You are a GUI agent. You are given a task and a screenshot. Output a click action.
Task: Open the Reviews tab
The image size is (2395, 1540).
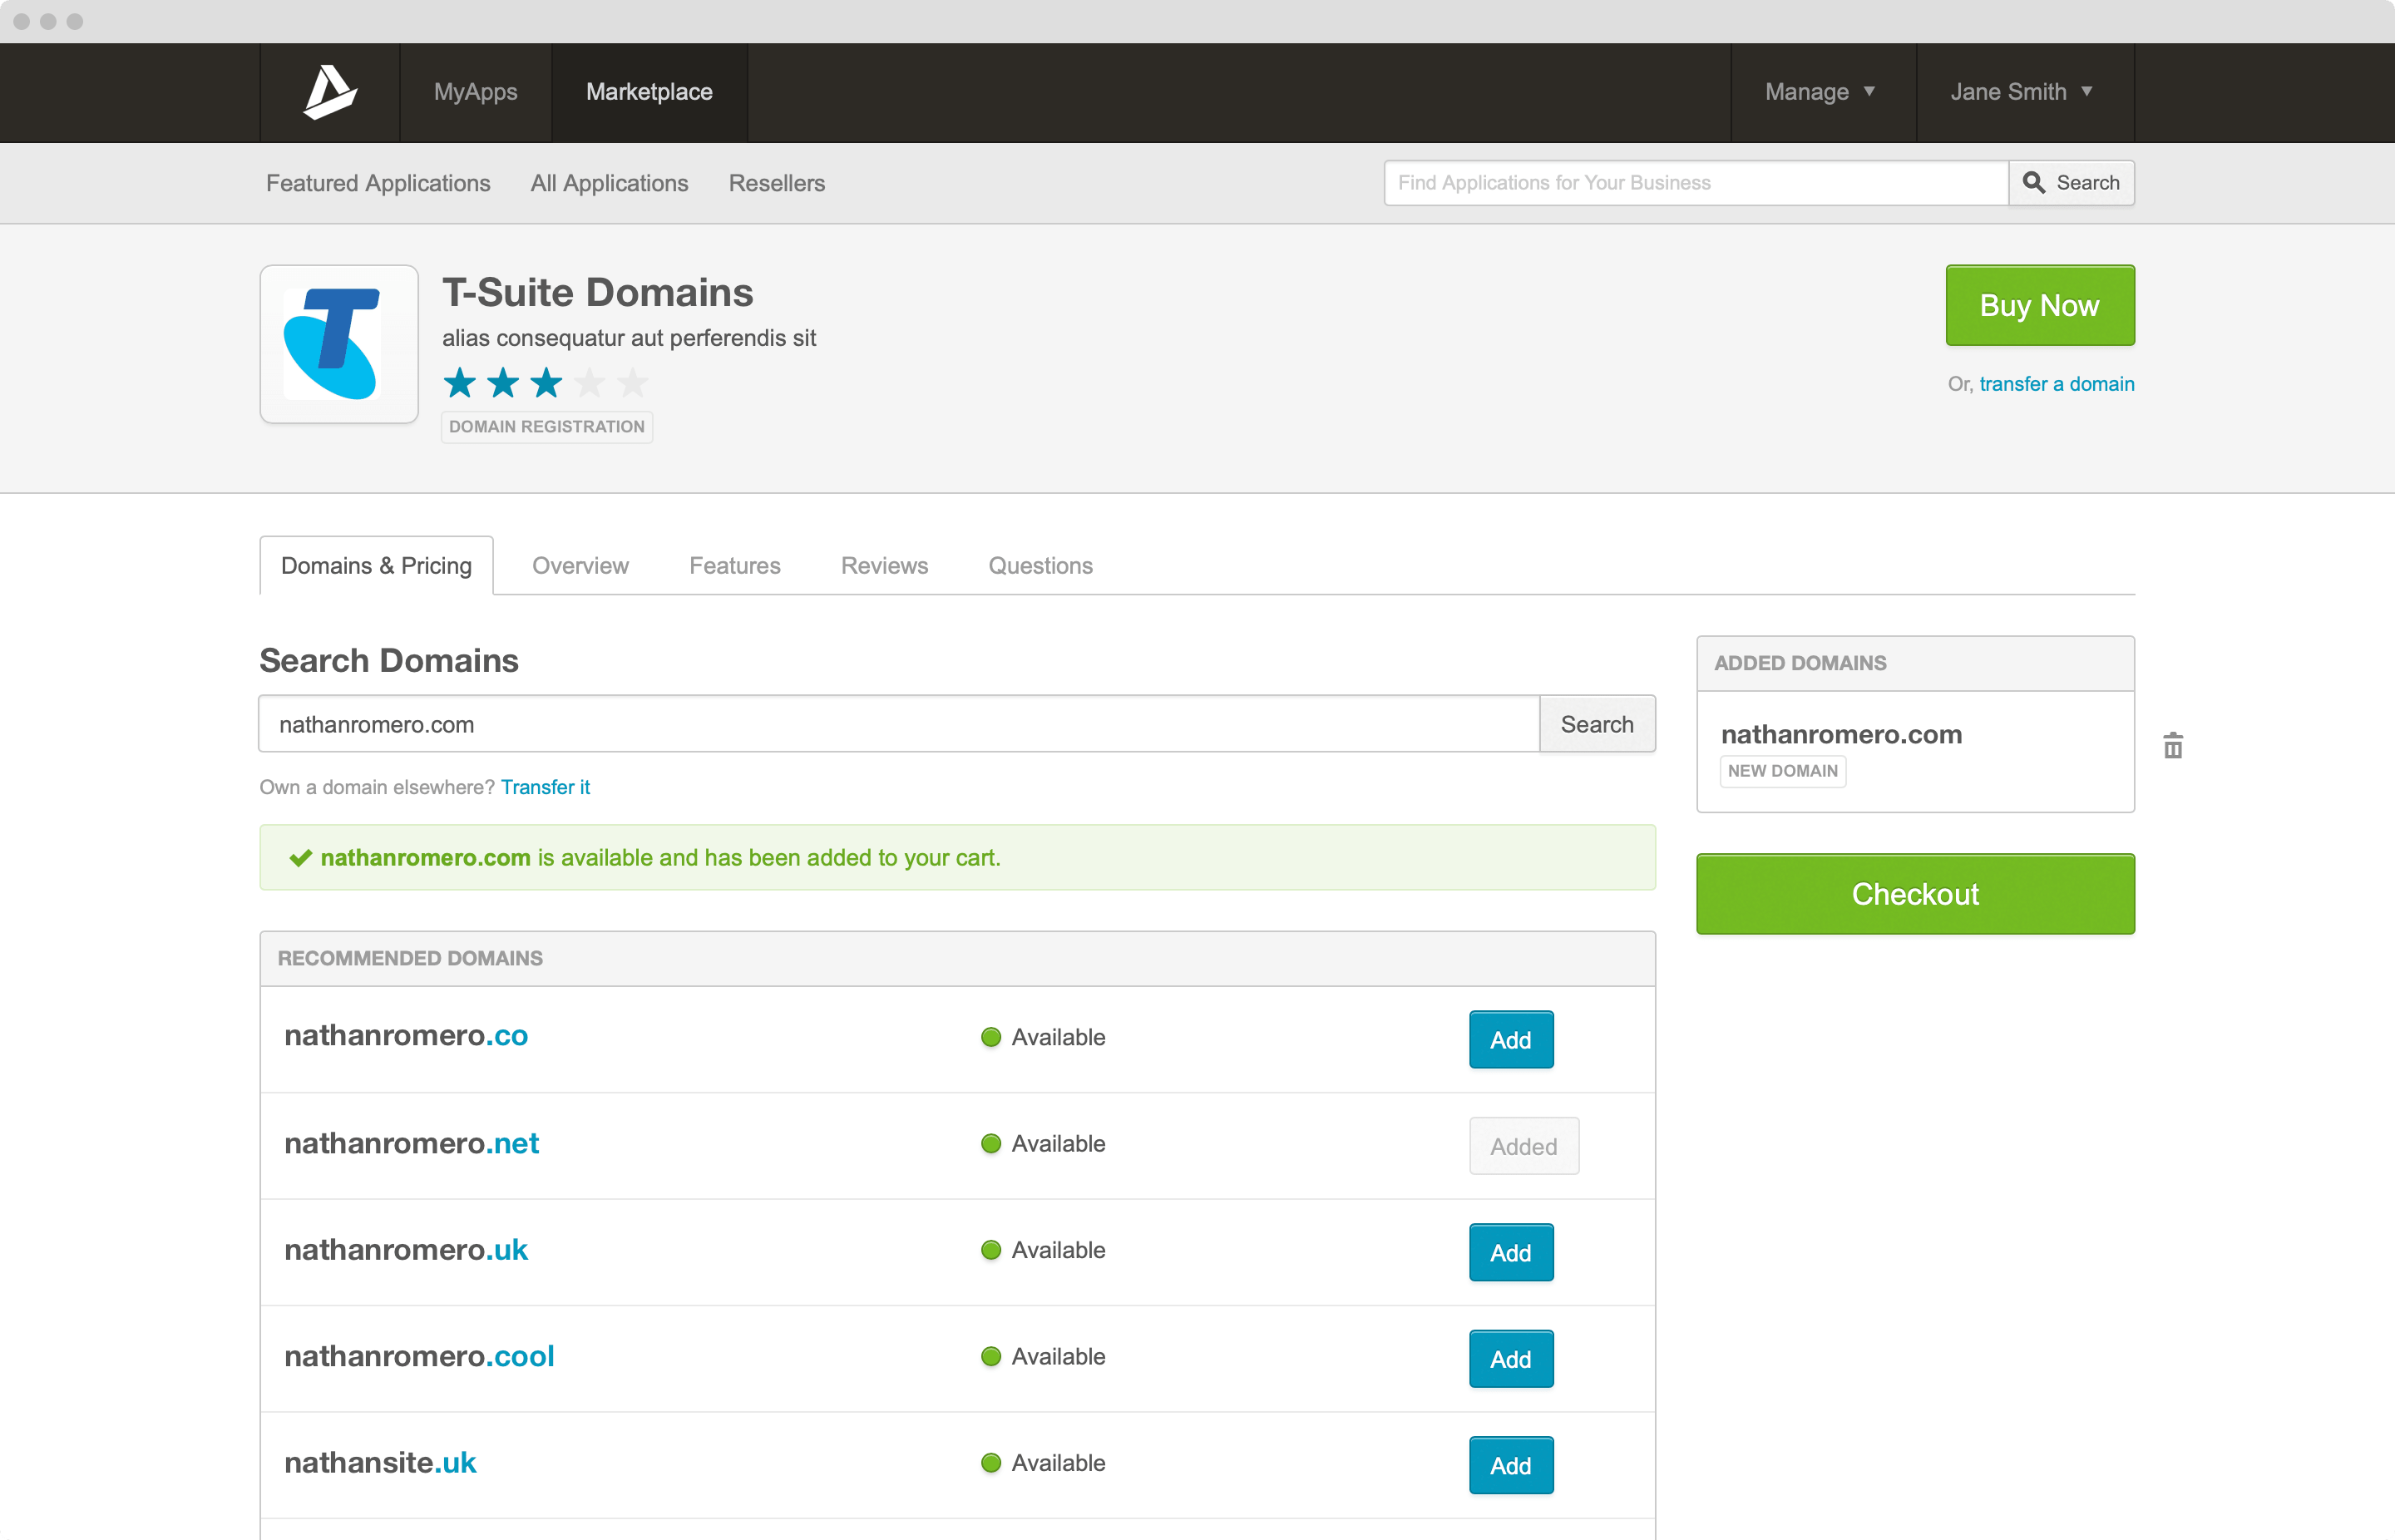884,566
